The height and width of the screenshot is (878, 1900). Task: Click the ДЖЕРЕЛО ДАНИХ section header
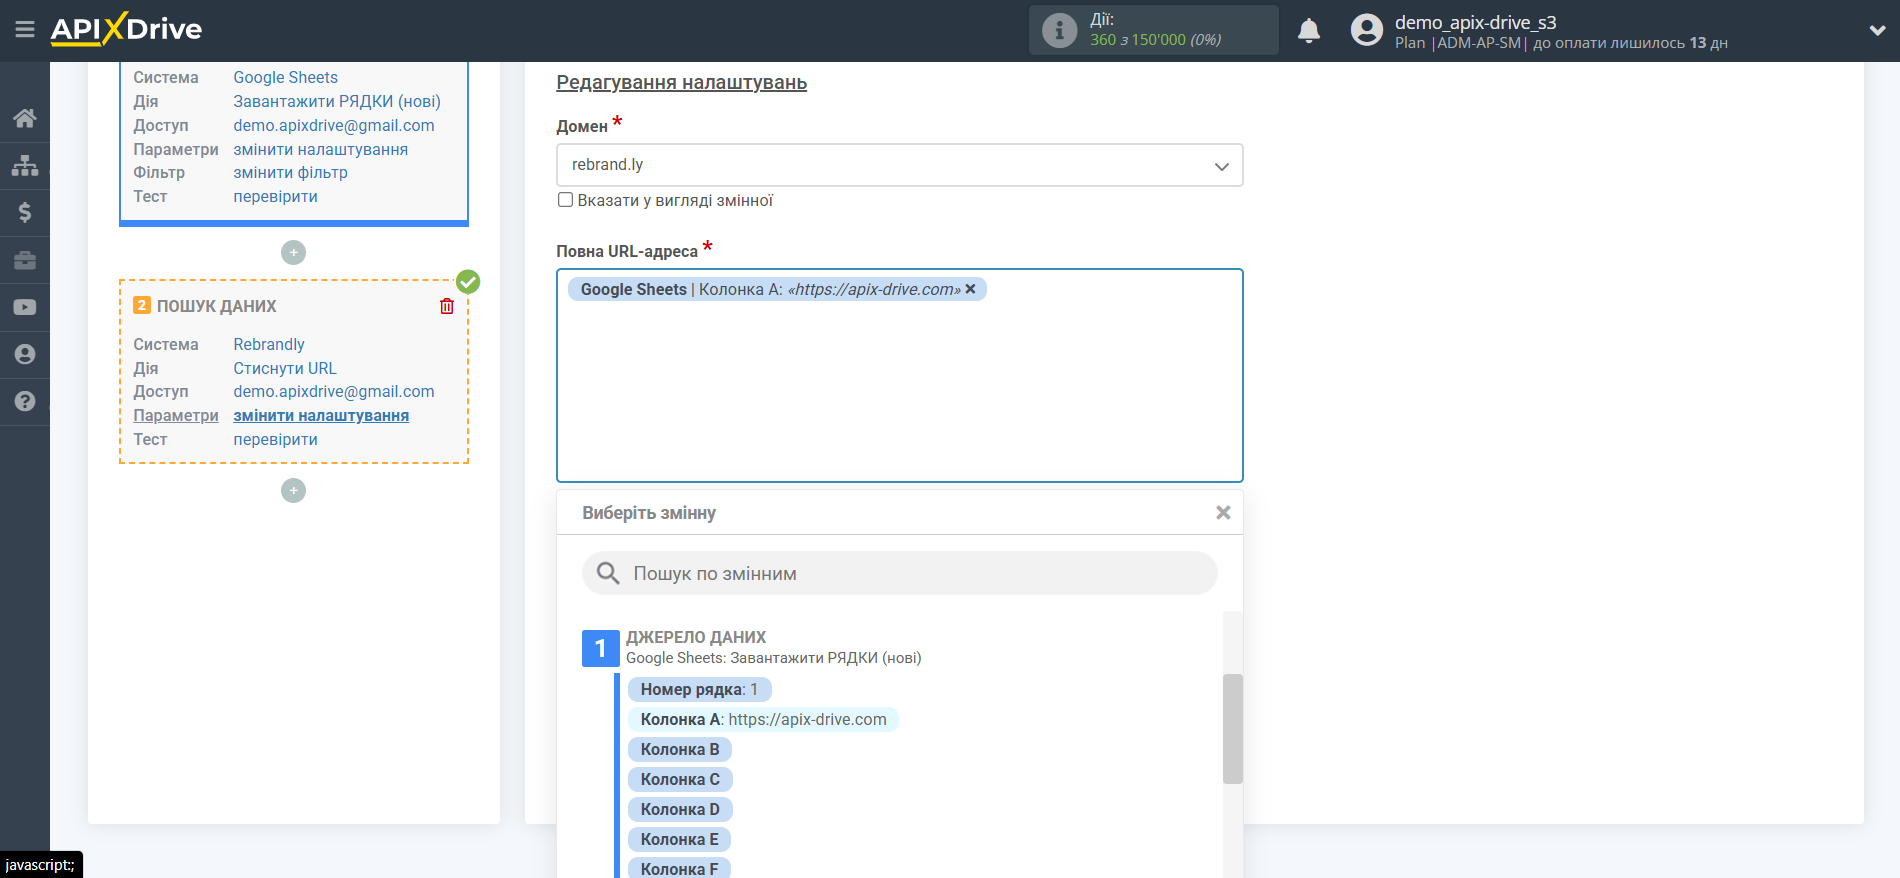click(696, 637)
